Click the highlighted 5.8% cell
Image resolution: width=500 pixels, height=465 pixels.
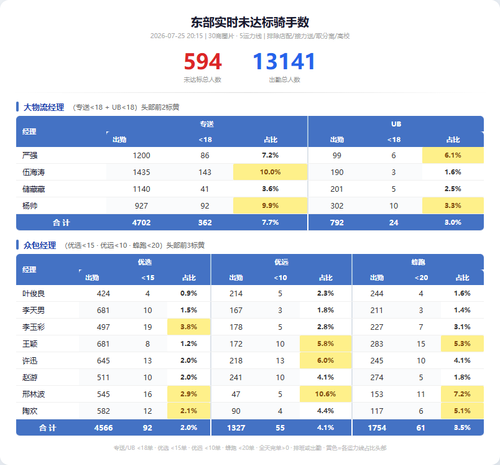[325, 344]
